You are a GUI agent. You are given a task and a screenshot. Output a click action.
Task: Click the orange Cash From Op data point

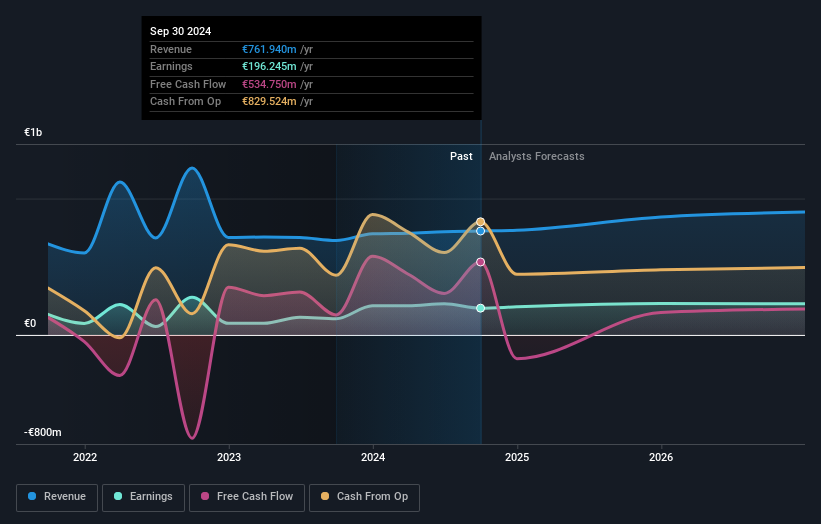point(481,222)
